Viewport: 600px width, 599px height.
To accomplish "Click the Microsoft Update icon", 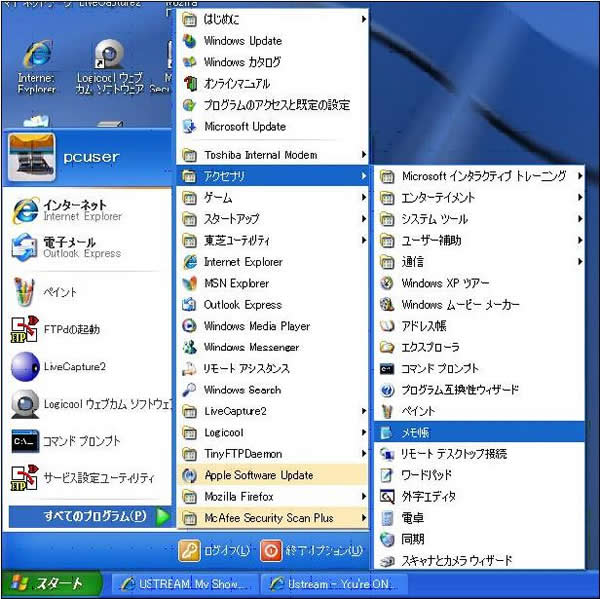I will tap(189, 126).
